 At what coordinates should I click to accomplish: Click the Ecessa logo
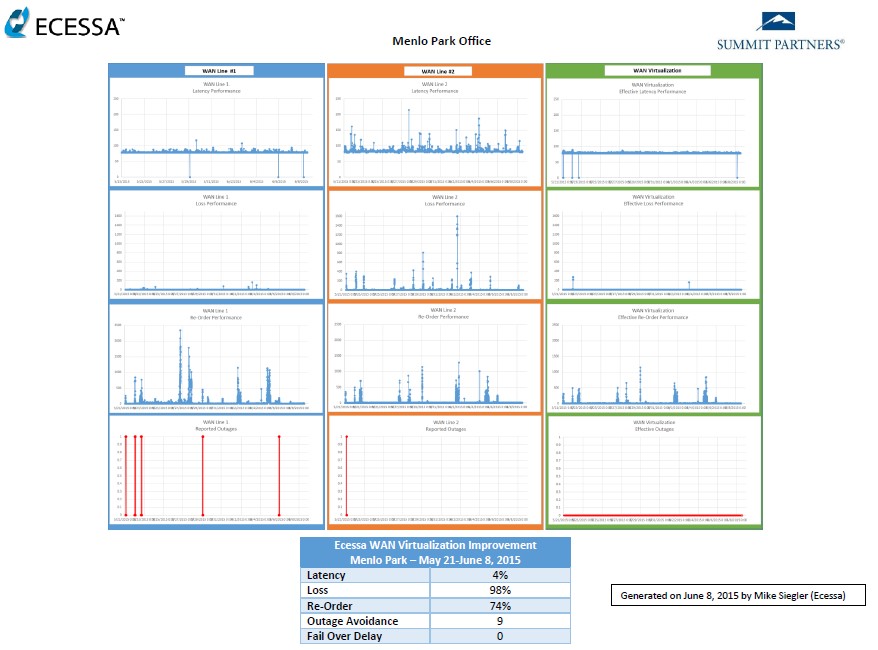[64, 23]
